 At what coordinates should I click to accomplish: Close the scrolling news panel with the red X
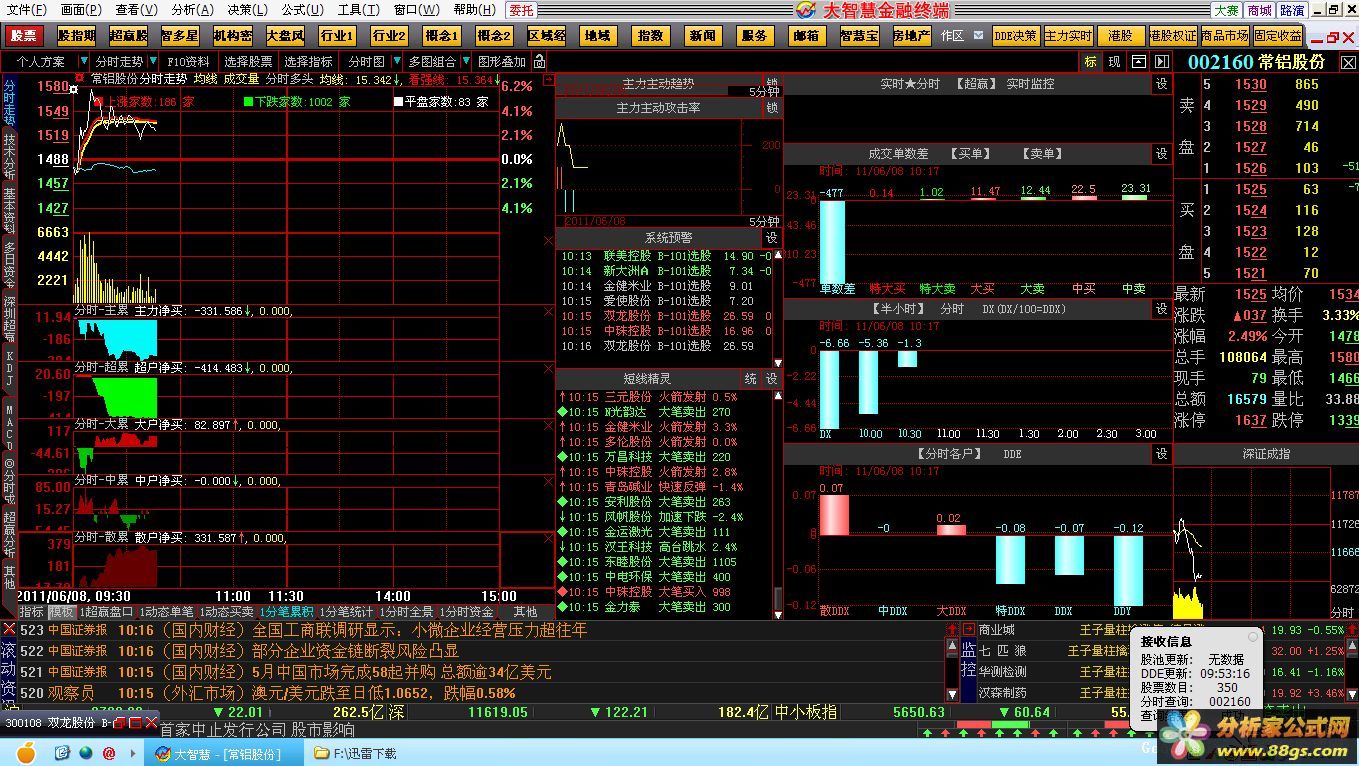(8, 629)
